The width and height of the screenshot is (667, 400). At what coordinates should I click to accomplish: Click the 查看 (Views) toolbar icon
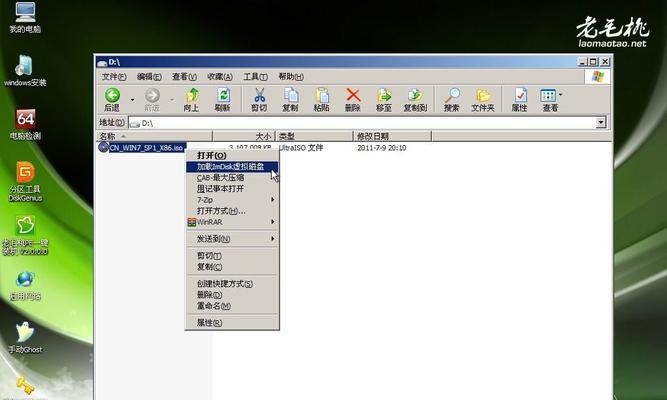548,95
